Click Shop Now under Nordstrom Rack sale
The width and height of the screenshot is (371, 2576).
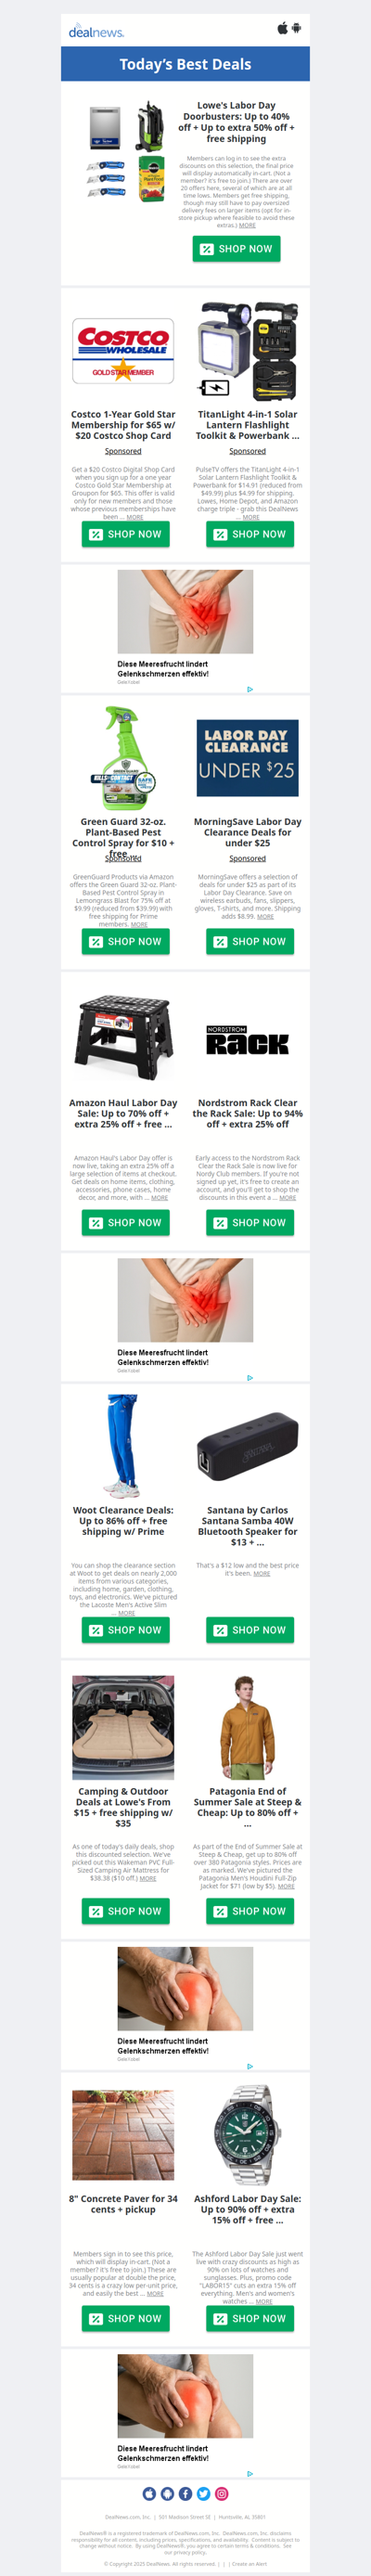[250, 1222]
